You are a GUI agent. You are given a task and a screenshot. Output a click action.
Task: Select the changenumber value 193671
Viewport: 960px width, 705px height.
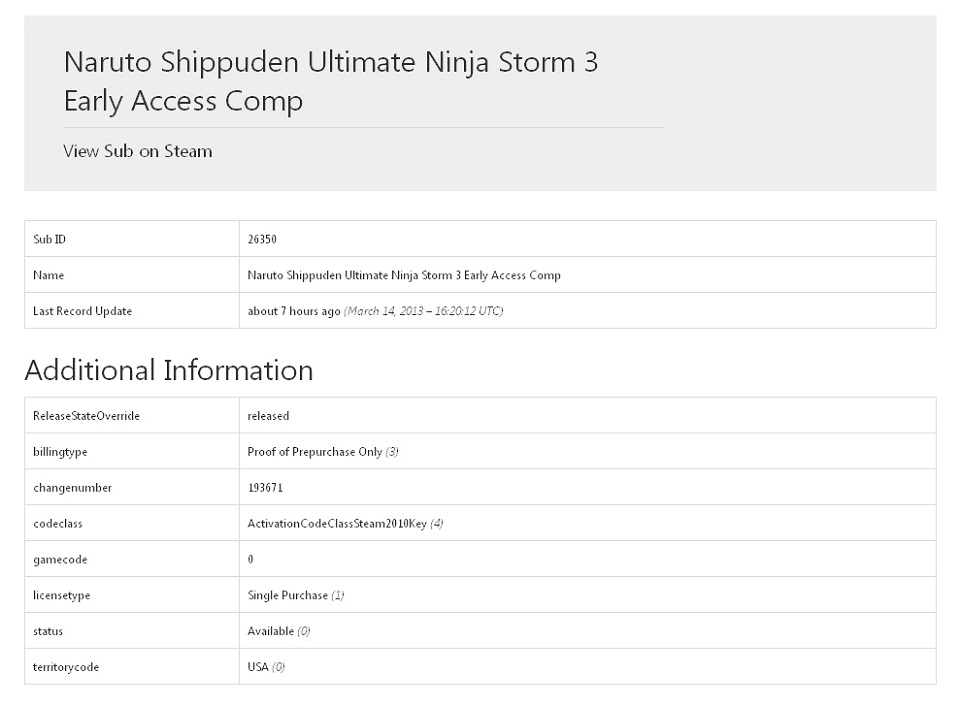265,488
